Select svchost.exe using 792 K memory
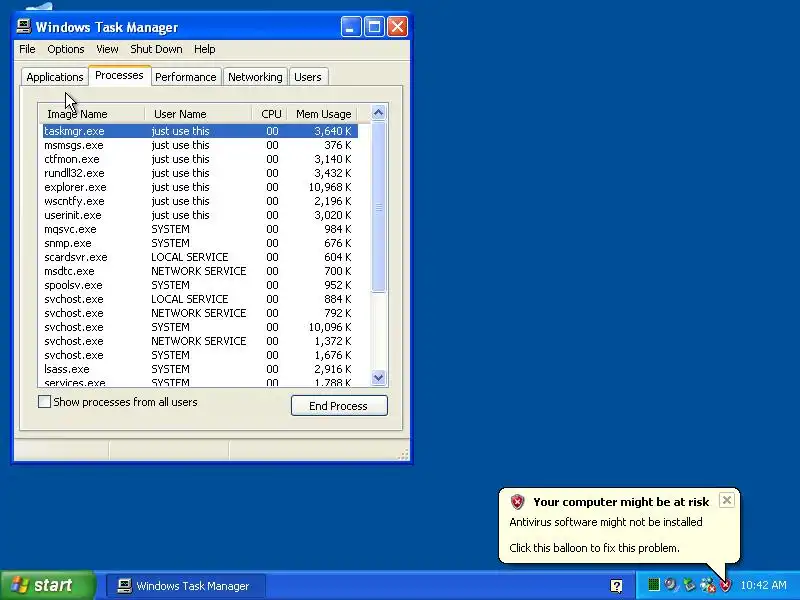Image resolution: width=800 pixels, height=600 pixels. coord(200,313)
